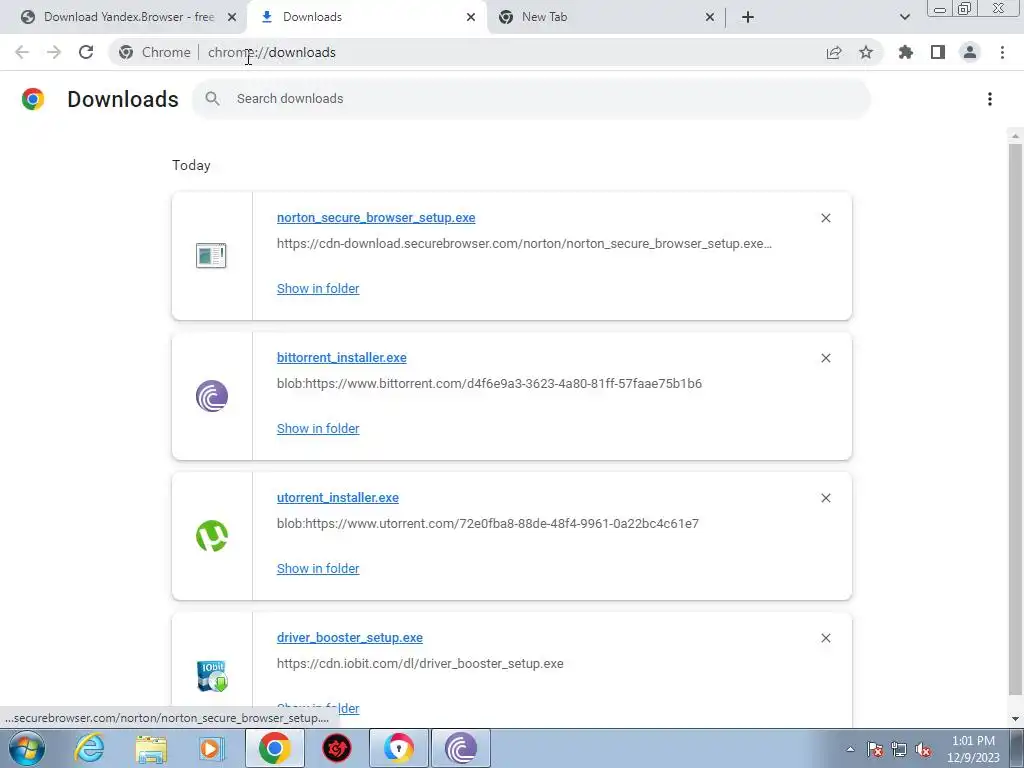Open the profile avatar menu
1024x768 pixels.
970,52
